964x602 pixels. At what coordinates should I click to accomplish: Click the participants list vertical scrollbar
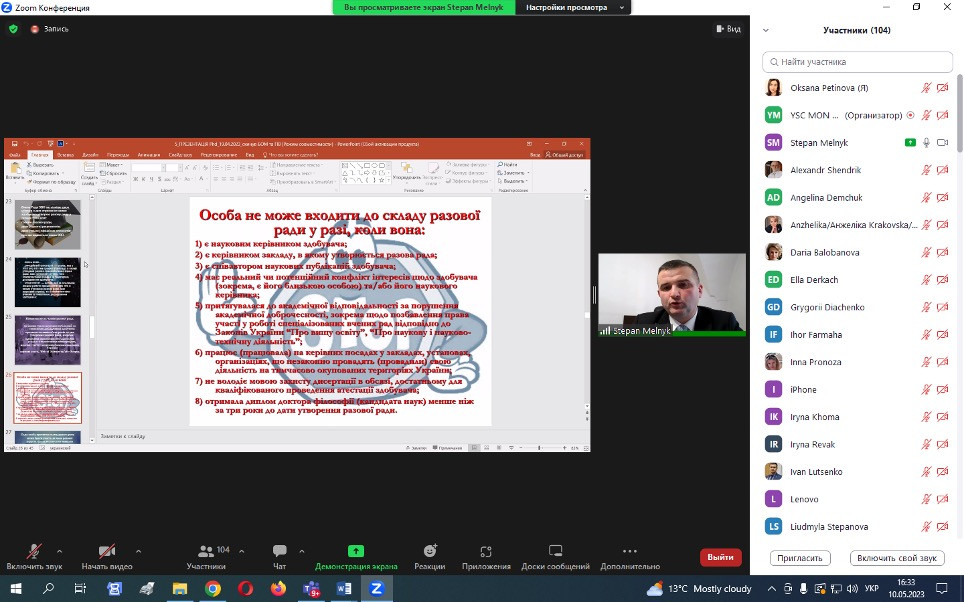(x=959, y=113)
